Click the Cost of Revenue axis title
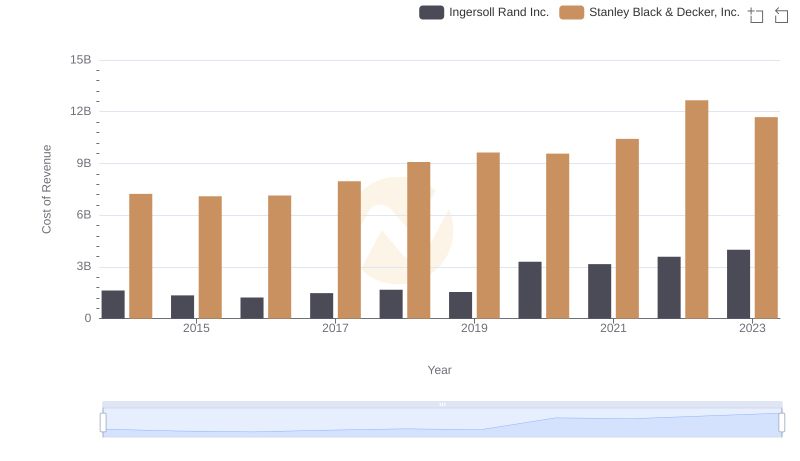This screenshot has width=800, height=461. click(46, 189)
